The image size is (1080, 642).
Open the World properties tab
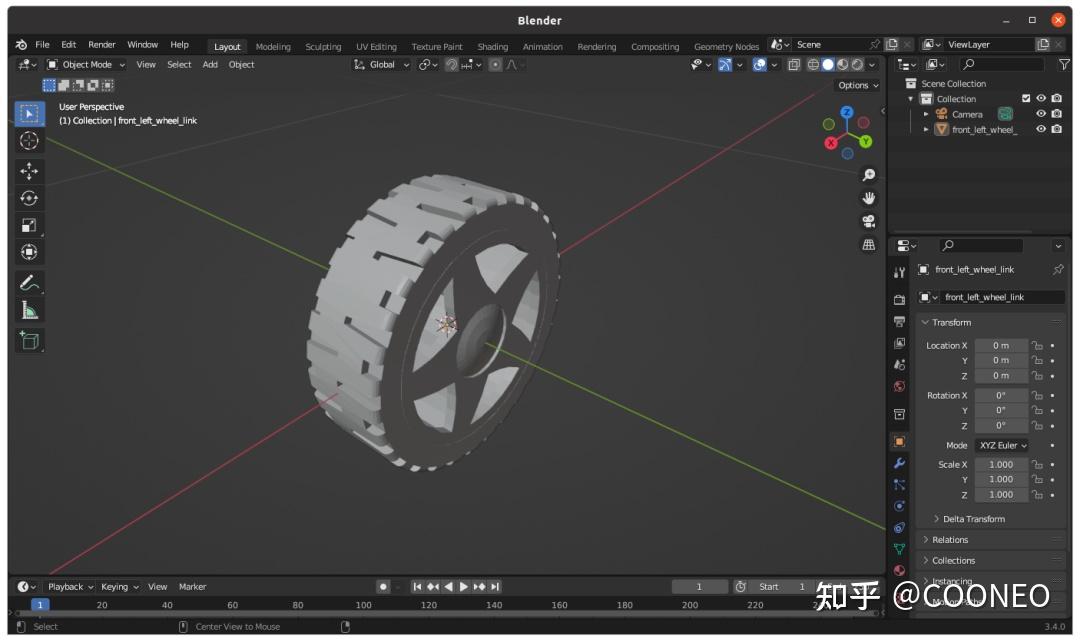[900, 386]
